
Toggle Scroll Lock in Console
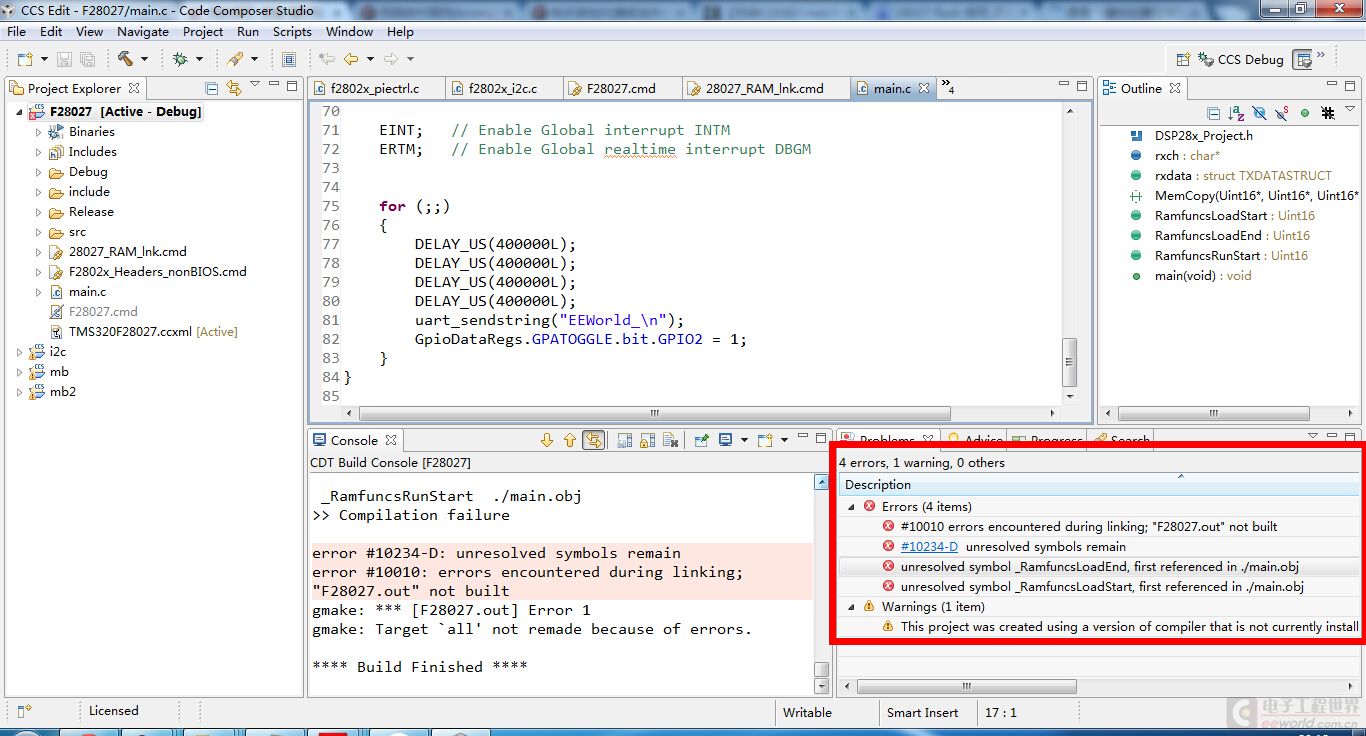pyautogui.click(x=647, y=440)
